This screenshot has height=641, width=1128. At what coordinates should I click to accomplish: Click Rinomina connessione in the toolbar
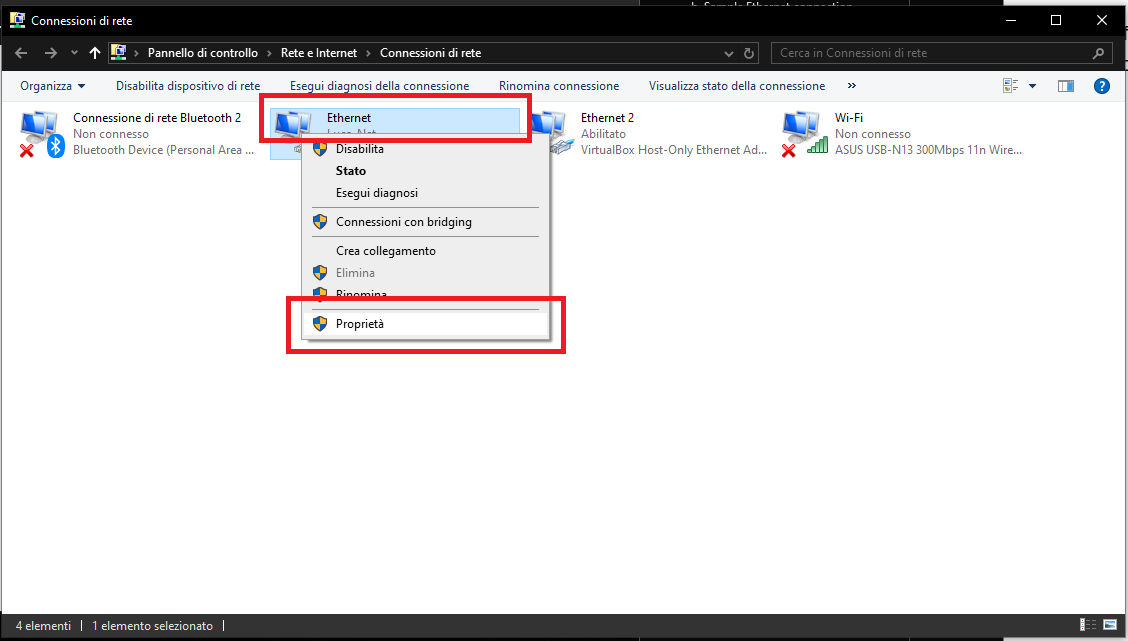pyautogui.click(x=559, y=86)
